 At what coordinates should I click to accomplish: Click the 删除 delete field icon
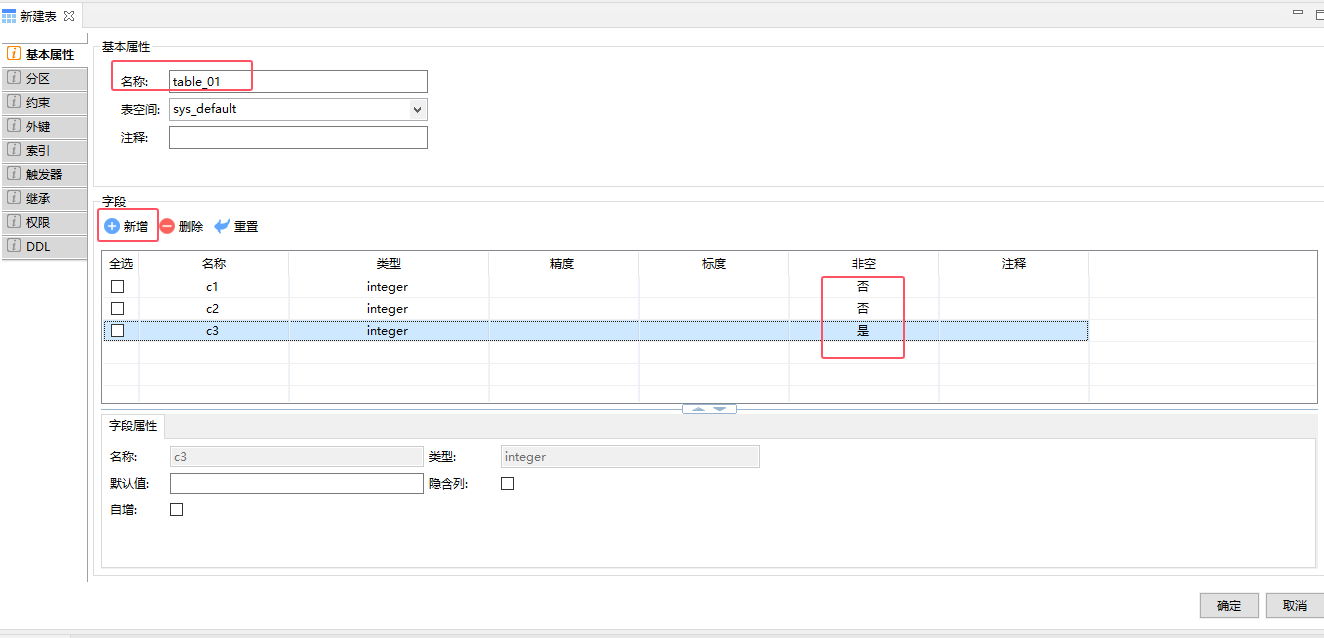click(167, 226)
